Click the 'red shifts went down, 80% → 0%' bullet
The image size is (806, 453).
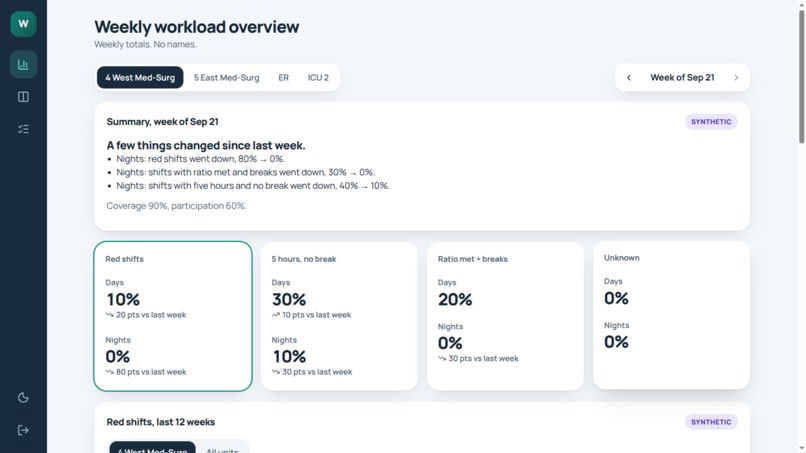(x=200, y=159)
